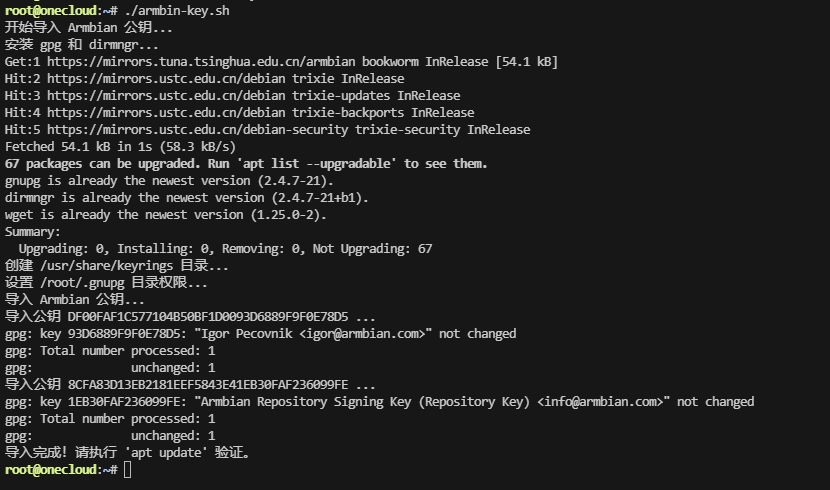The width and height of the screenshot is (830, 490).
Task: Click the 'Fetched 54.1 kB' line
Action: (x=120, y=147)
